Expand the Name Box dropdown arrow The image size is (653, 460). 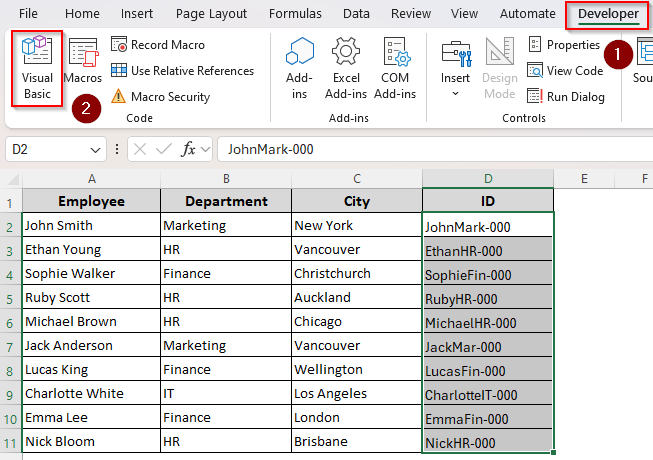tap(95, 149)
